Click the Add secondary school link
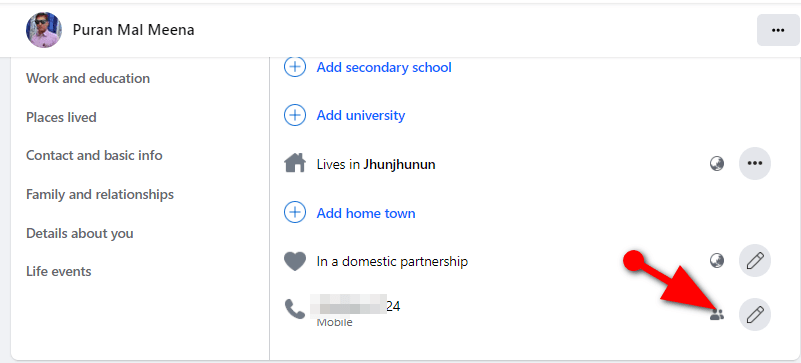 pyautogui.click(x=384, y=67)
